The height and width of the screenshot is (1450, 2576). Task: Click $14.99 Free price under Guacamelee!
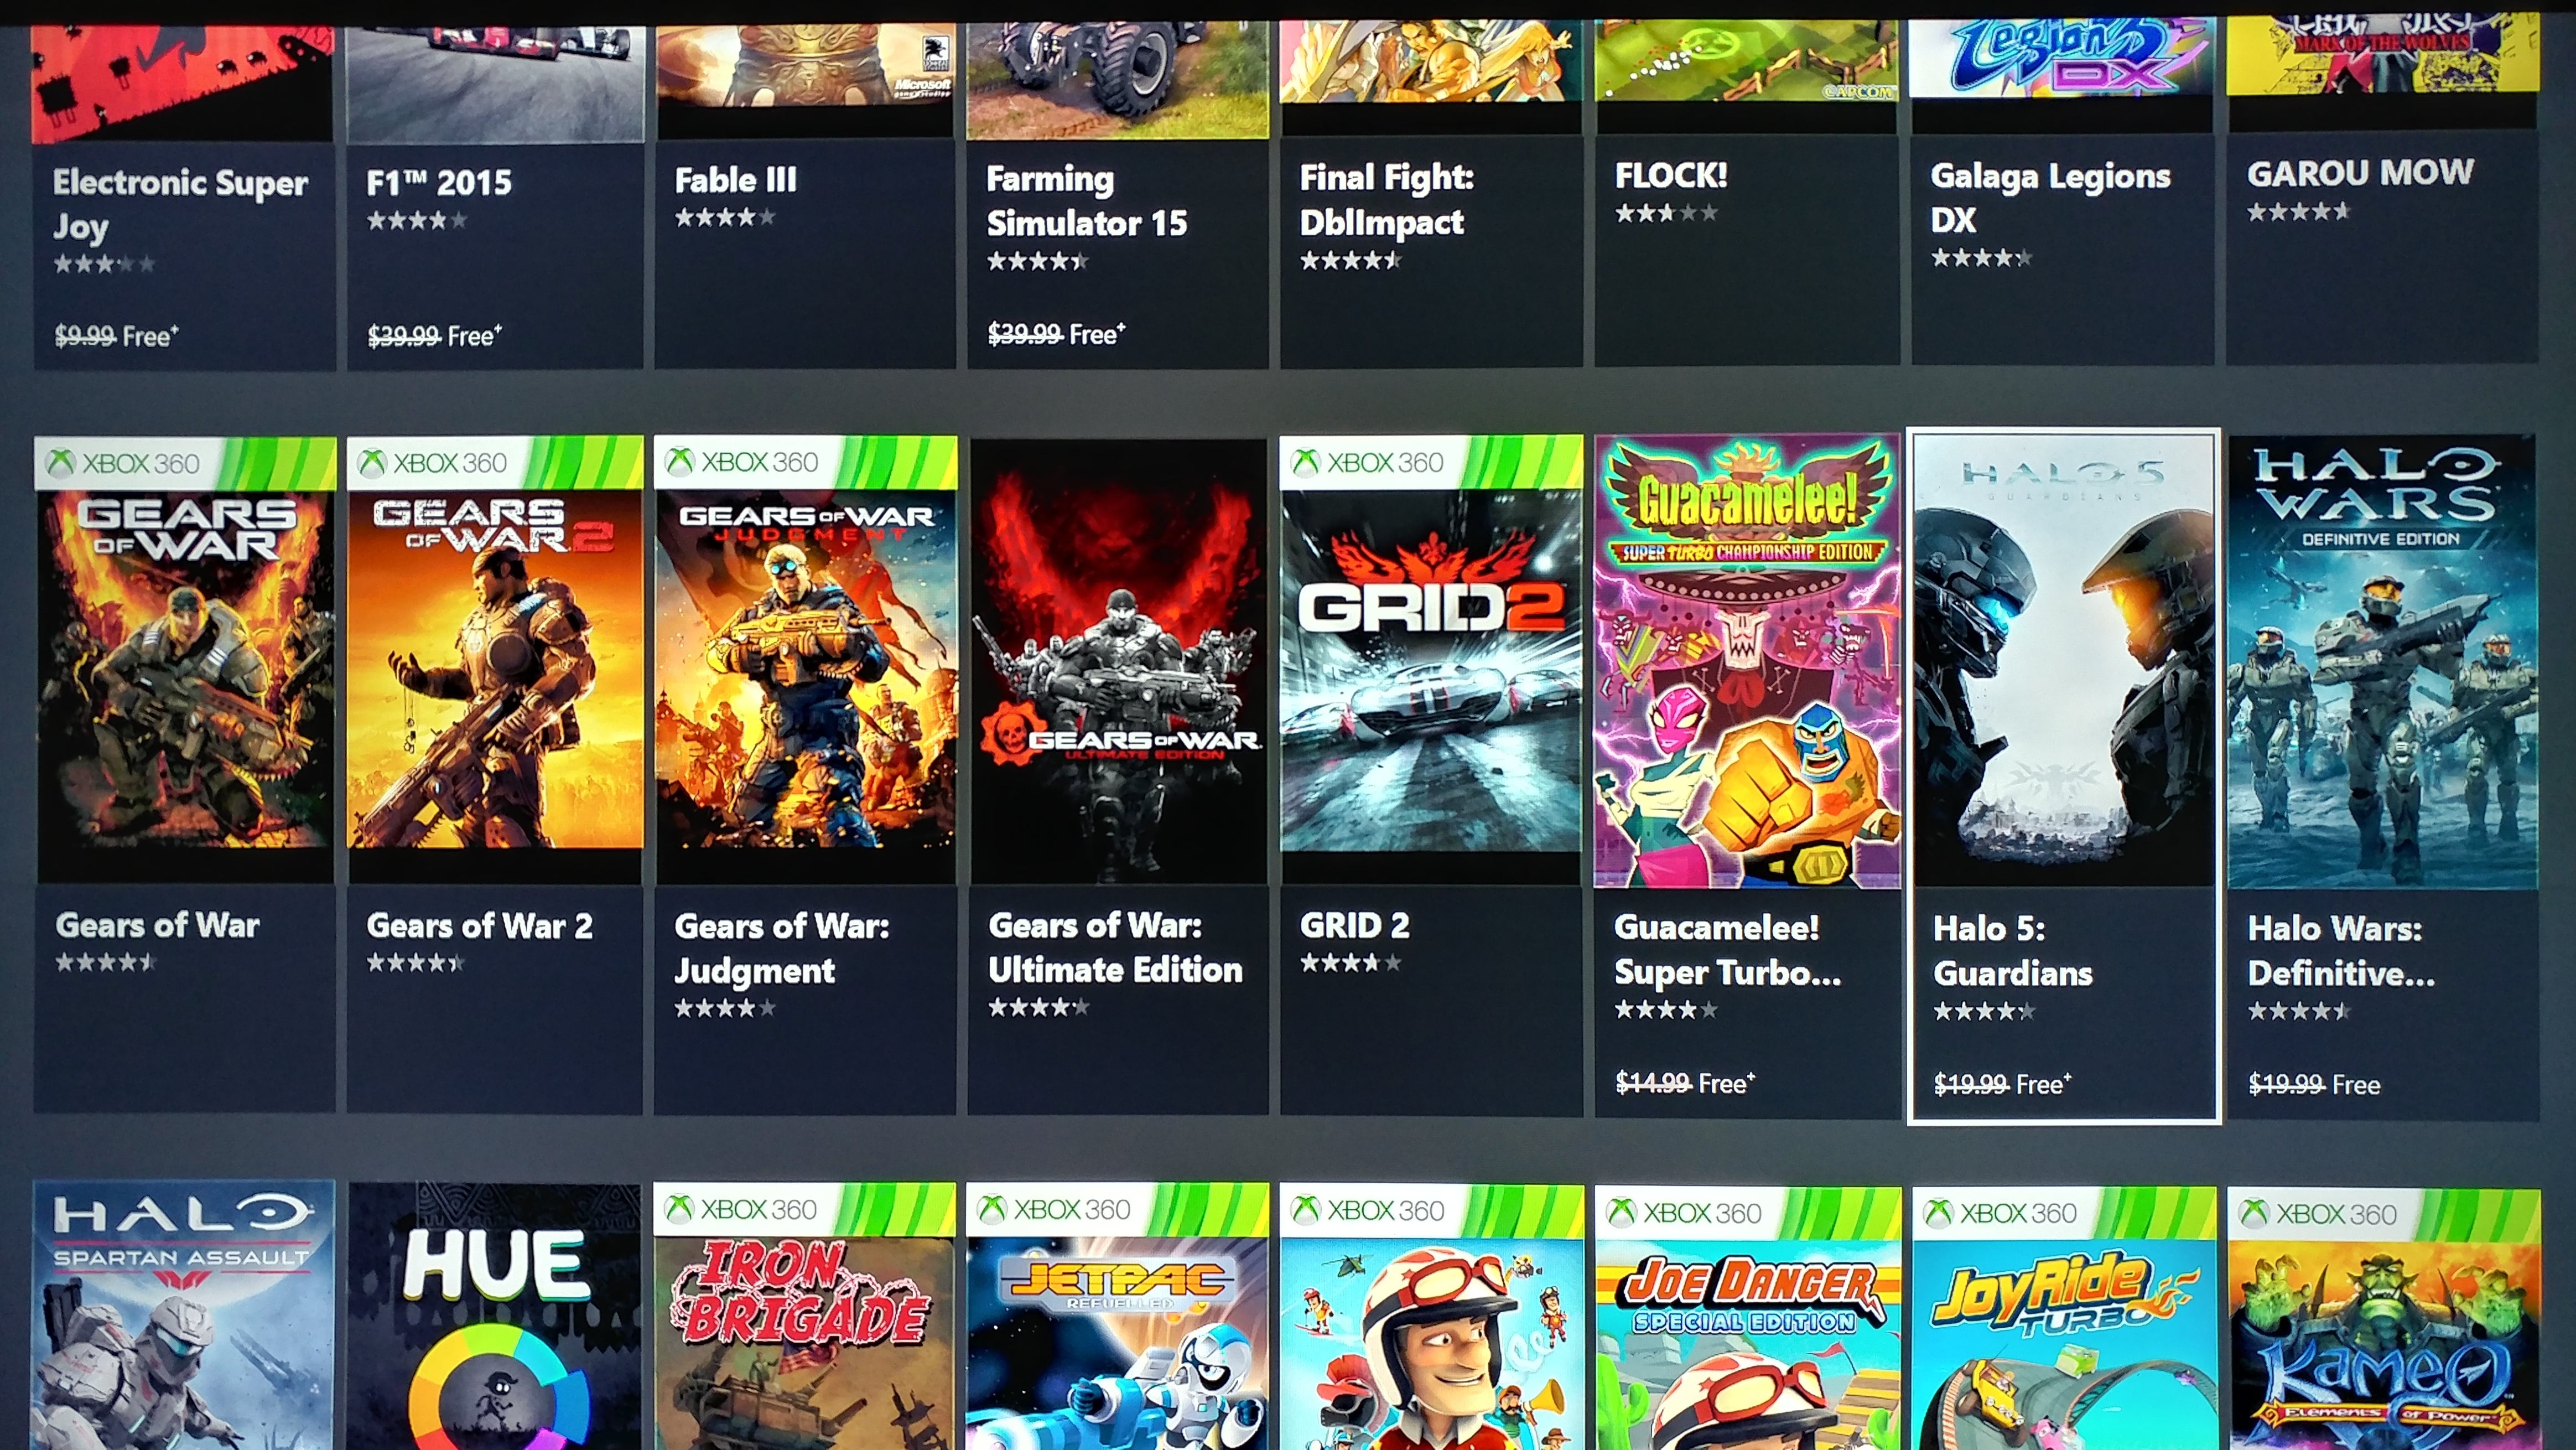(x=1685, y=1083)
